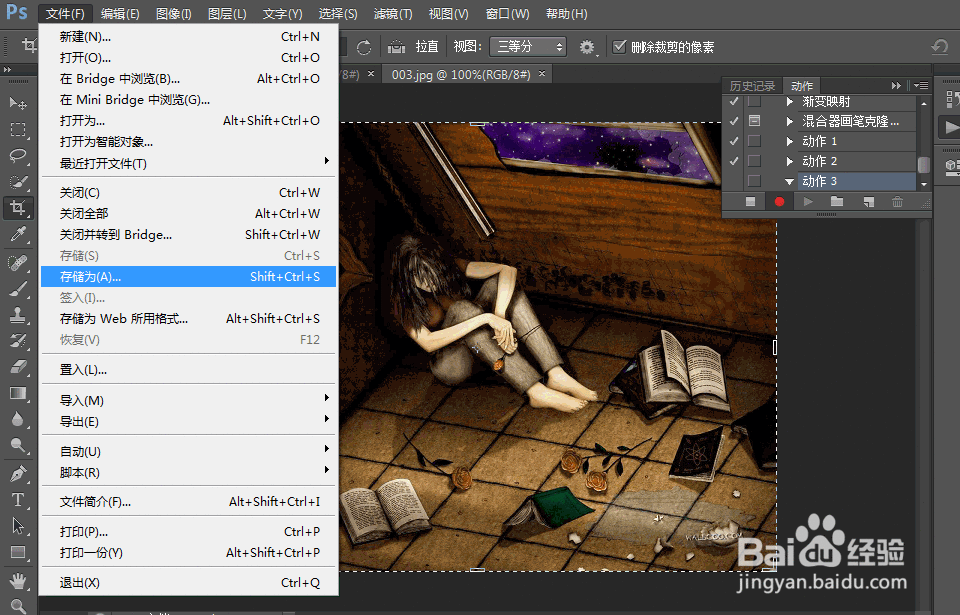Select the Path Selection tool
The image size is (960, 615).
[x=18, y=526]
